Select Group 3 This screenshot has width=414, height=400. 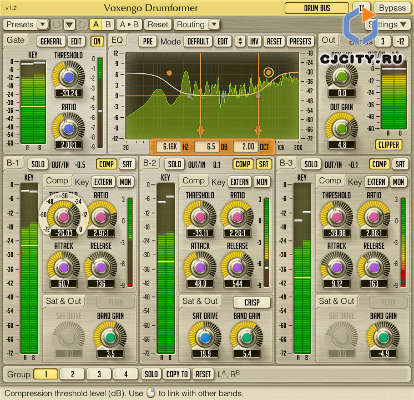tap(99, 374)
